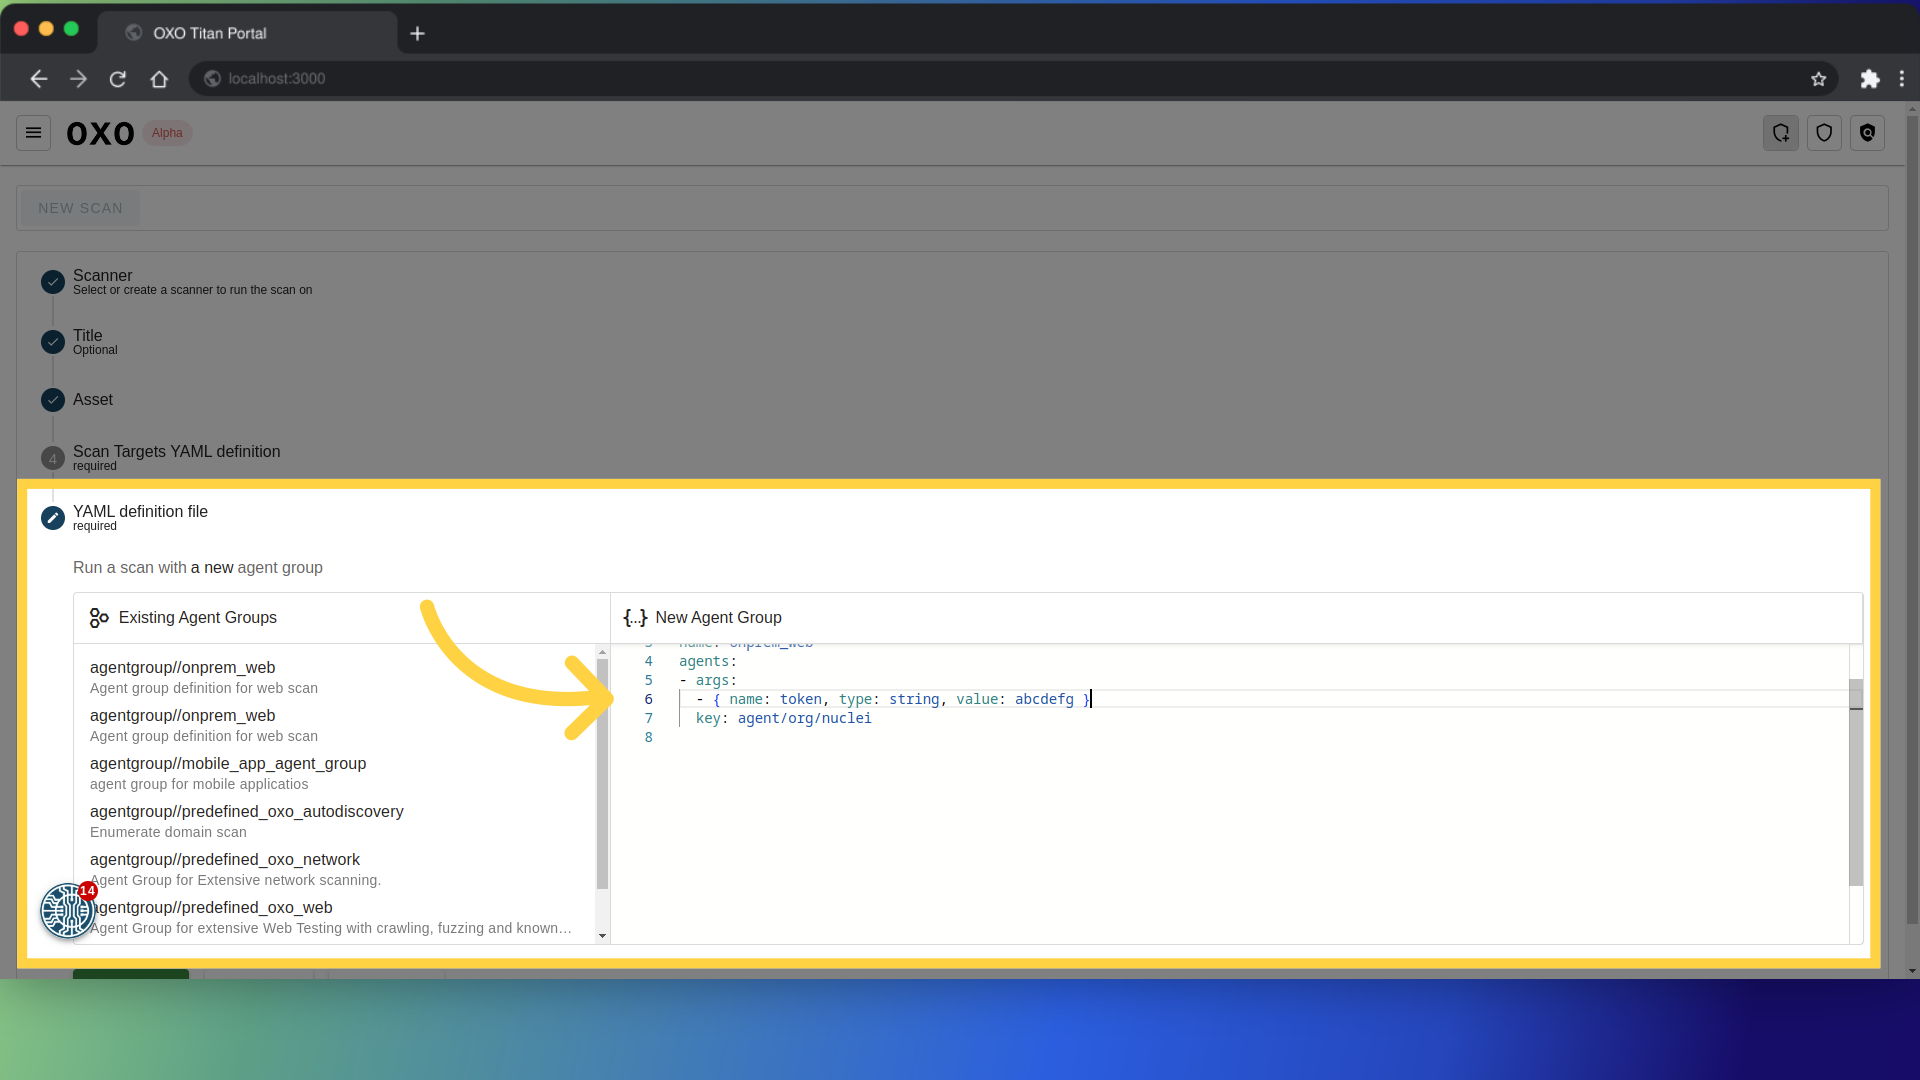Click the NEW SCAN button
This screenshot has width=1920, height=1080.
(80, 208)
